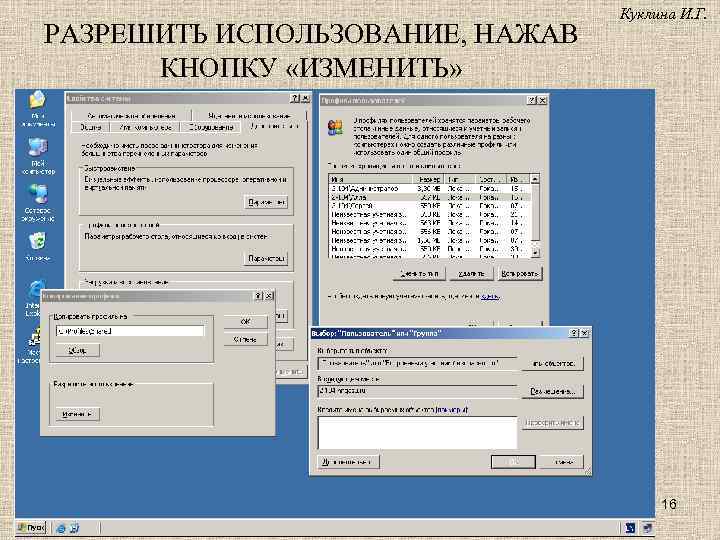
Task: Open the Корзина recycle bin icon
Action: pyautogui.click(x=38, y=247)
